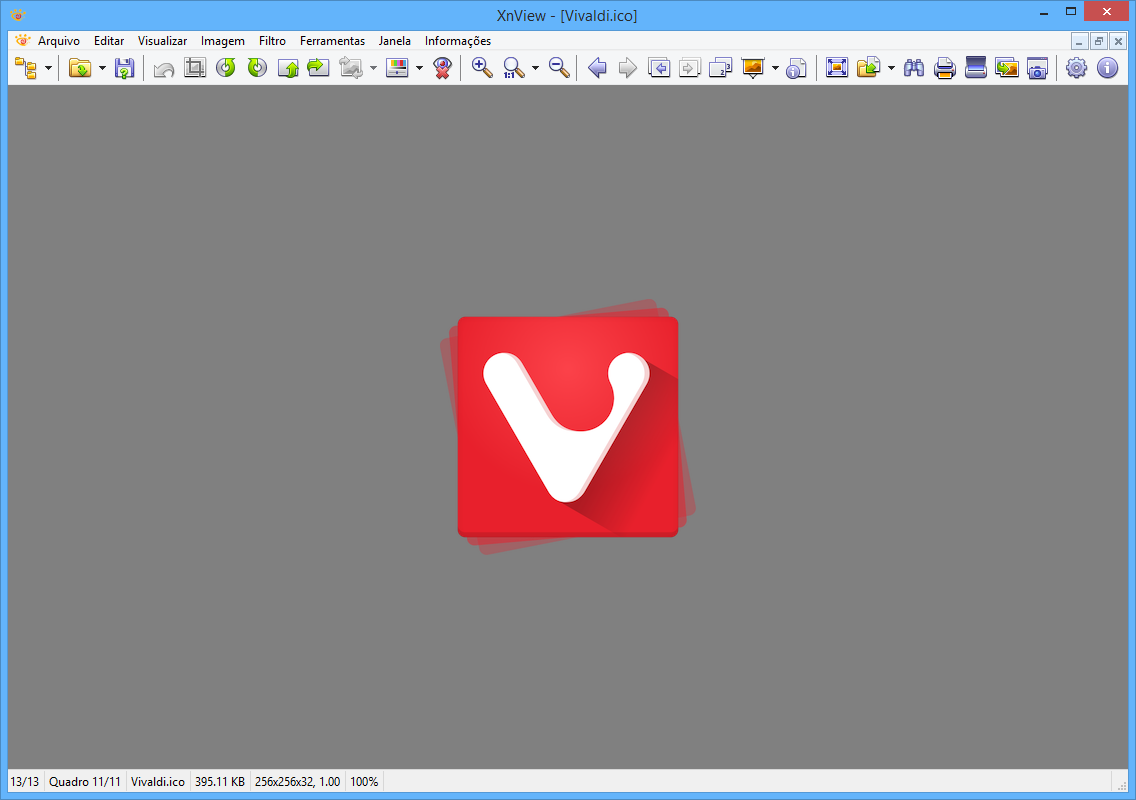Open the Filtro menu

[x=272, y=41]
